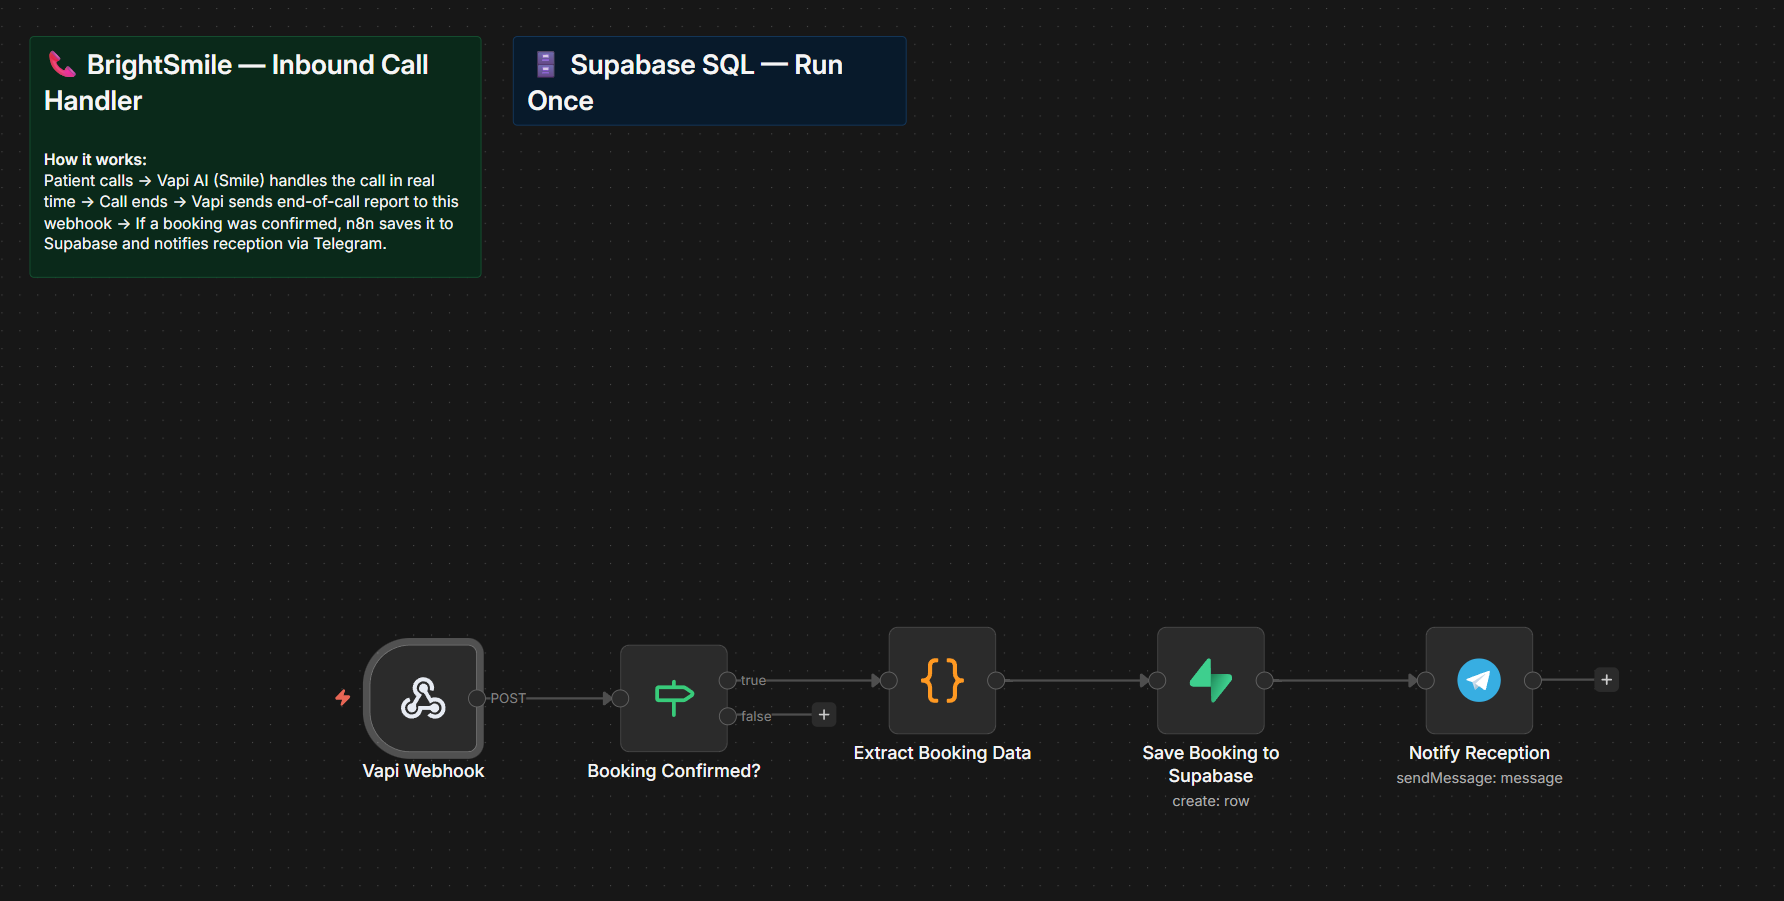Click the "Save Booking to Supabase" label

(x=1211, y=764)
